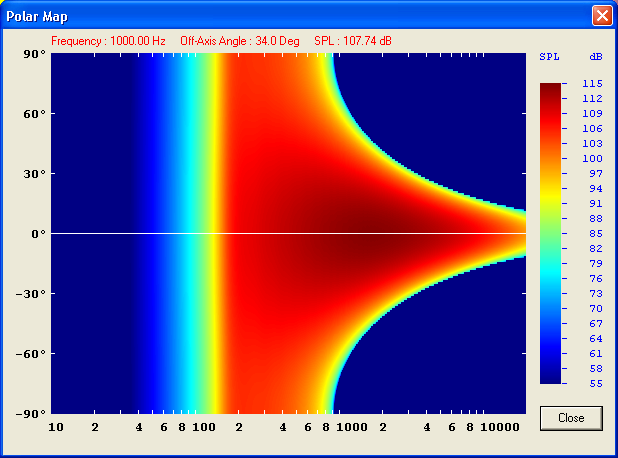This screenshot has width=618, height=458.
Task: Click the 64 dB scale label
Action: (x=596, y=339)
